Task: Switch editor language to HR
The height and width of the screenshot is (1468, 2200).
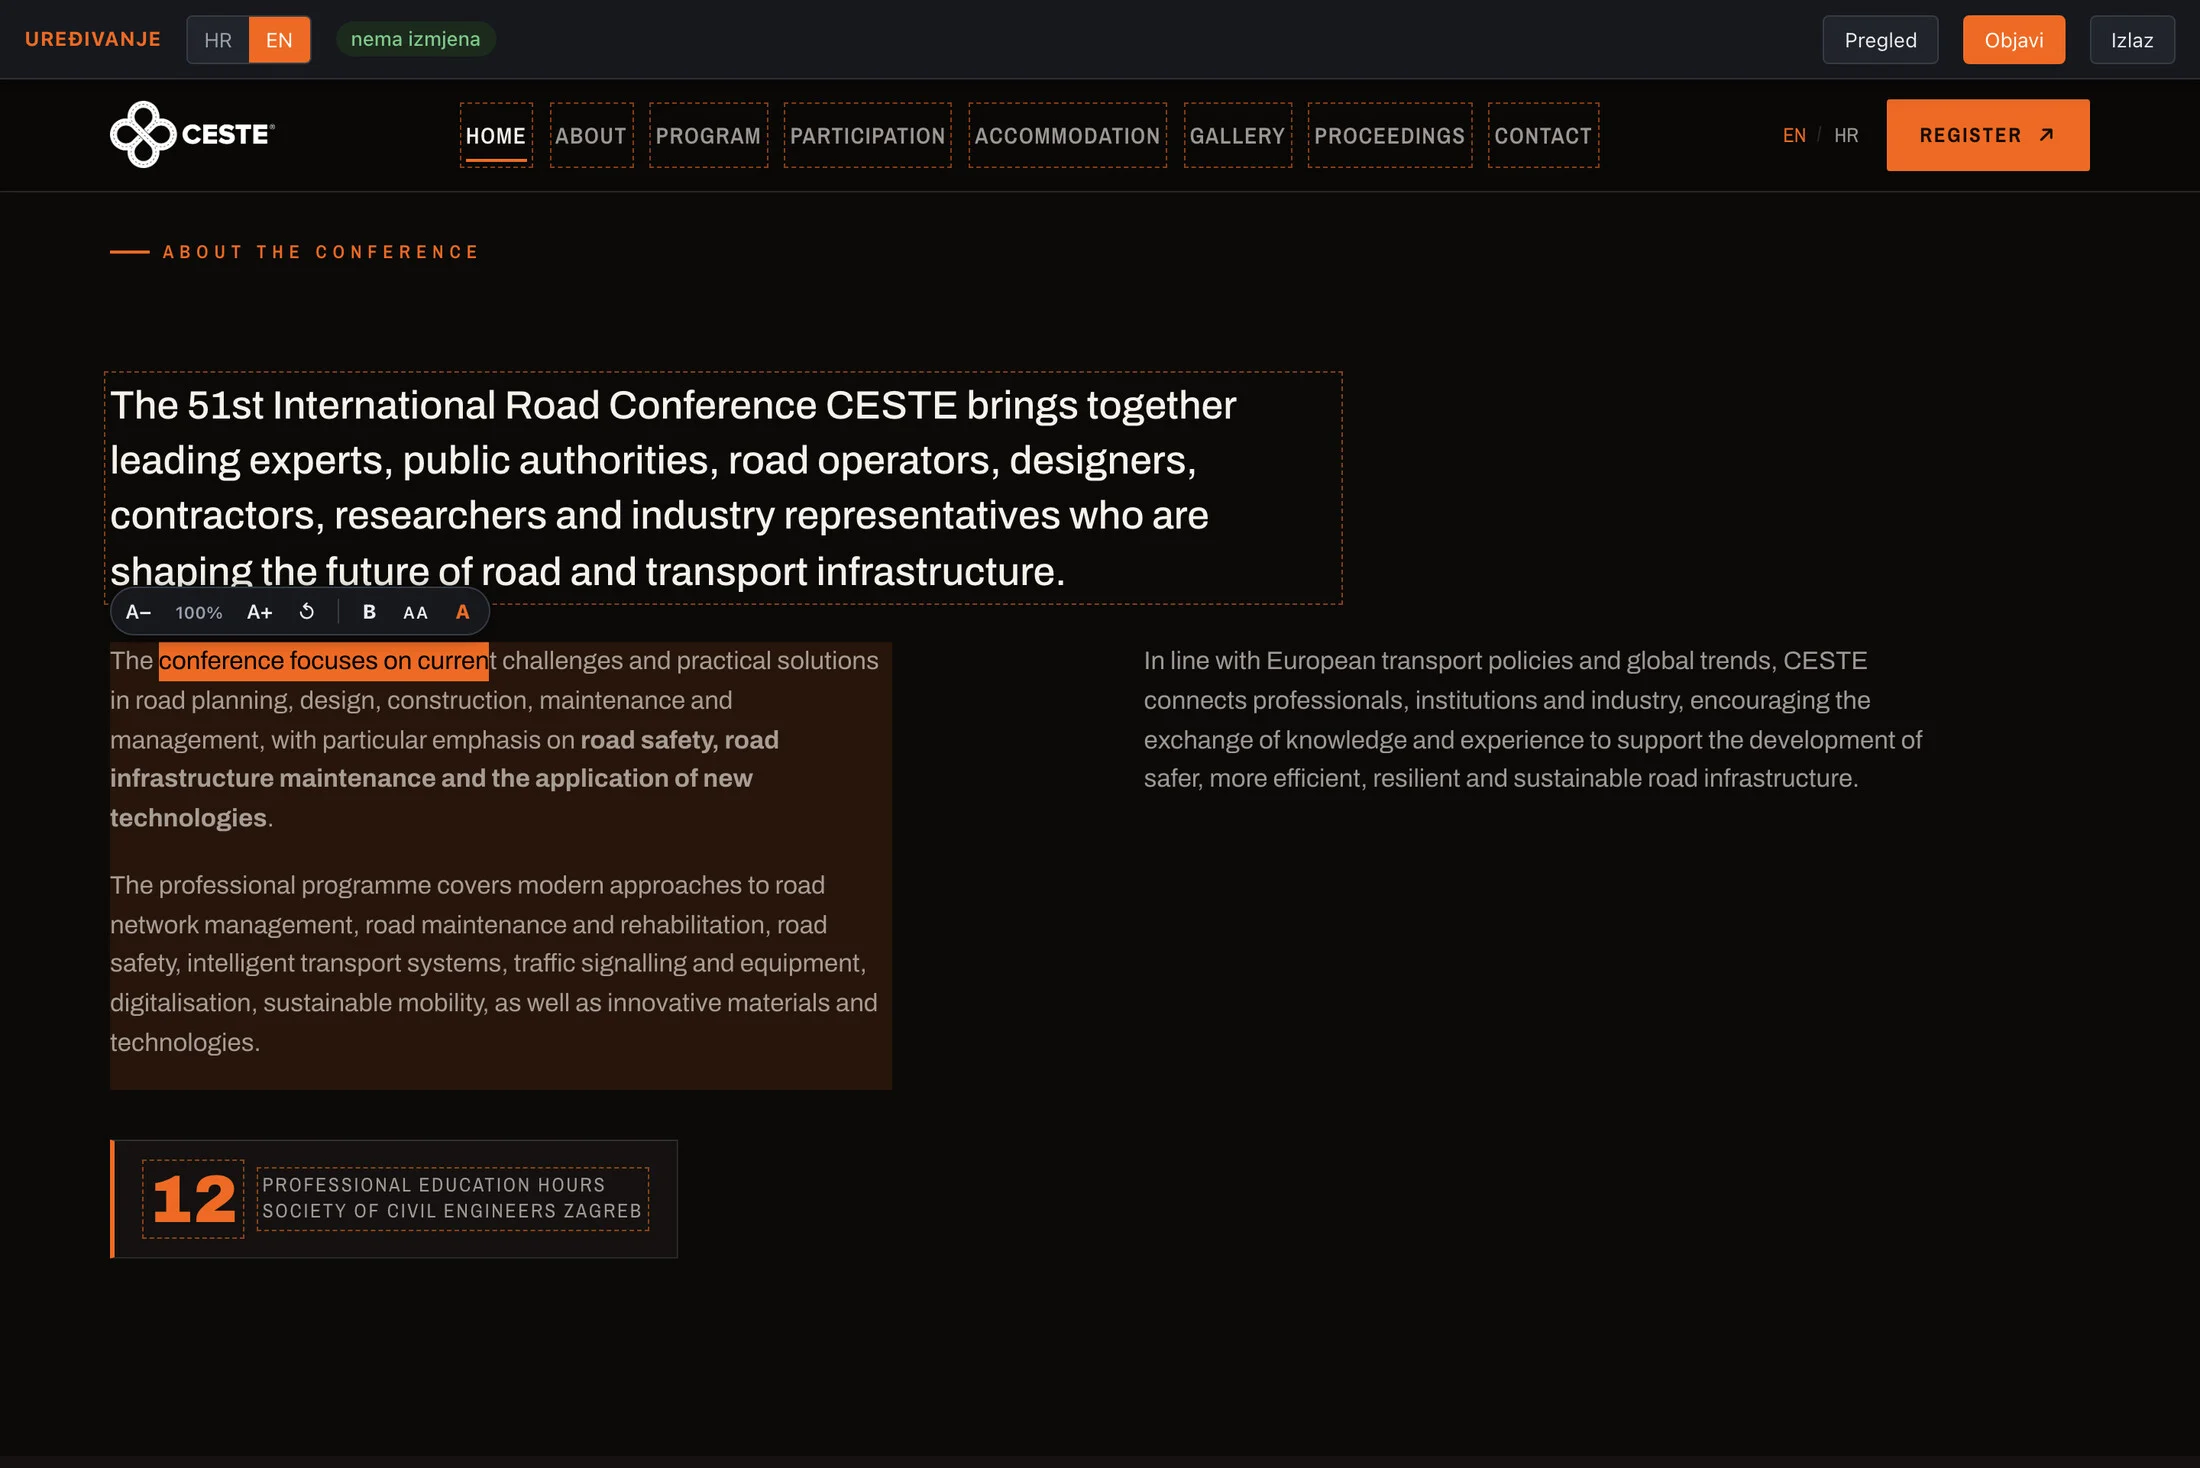Action: coord(218,40)
